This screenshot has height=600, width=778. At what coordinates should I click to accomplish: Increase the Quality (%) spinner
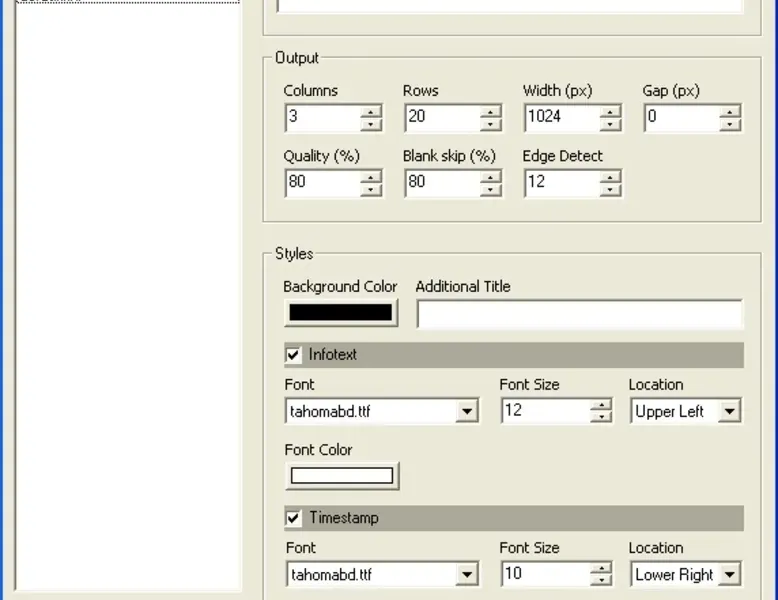click(371, 177)
